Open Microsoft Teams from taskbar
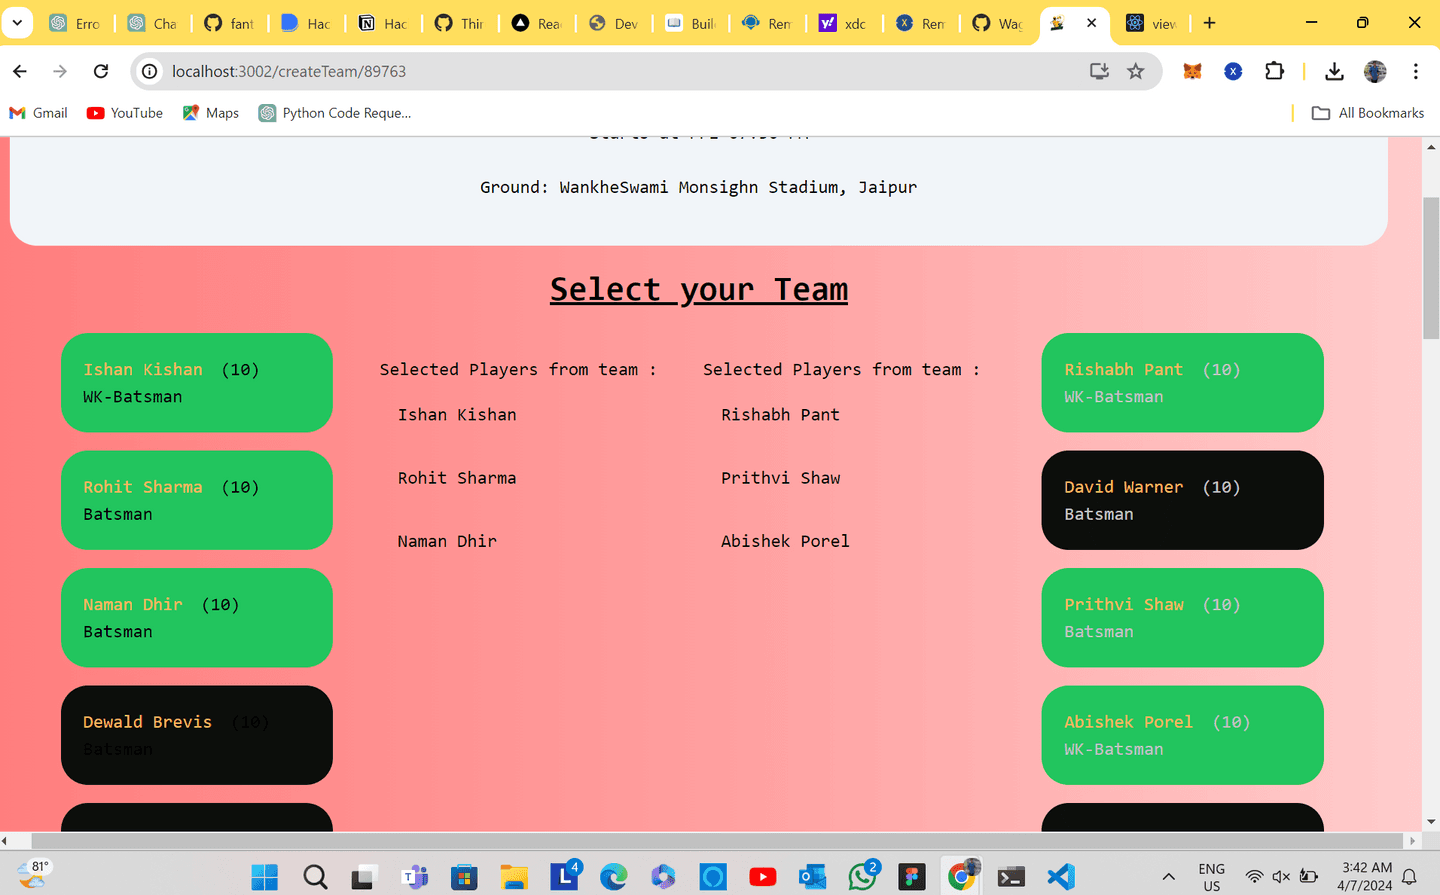This screenshot has width=1440, height=895. pos(414,877)
